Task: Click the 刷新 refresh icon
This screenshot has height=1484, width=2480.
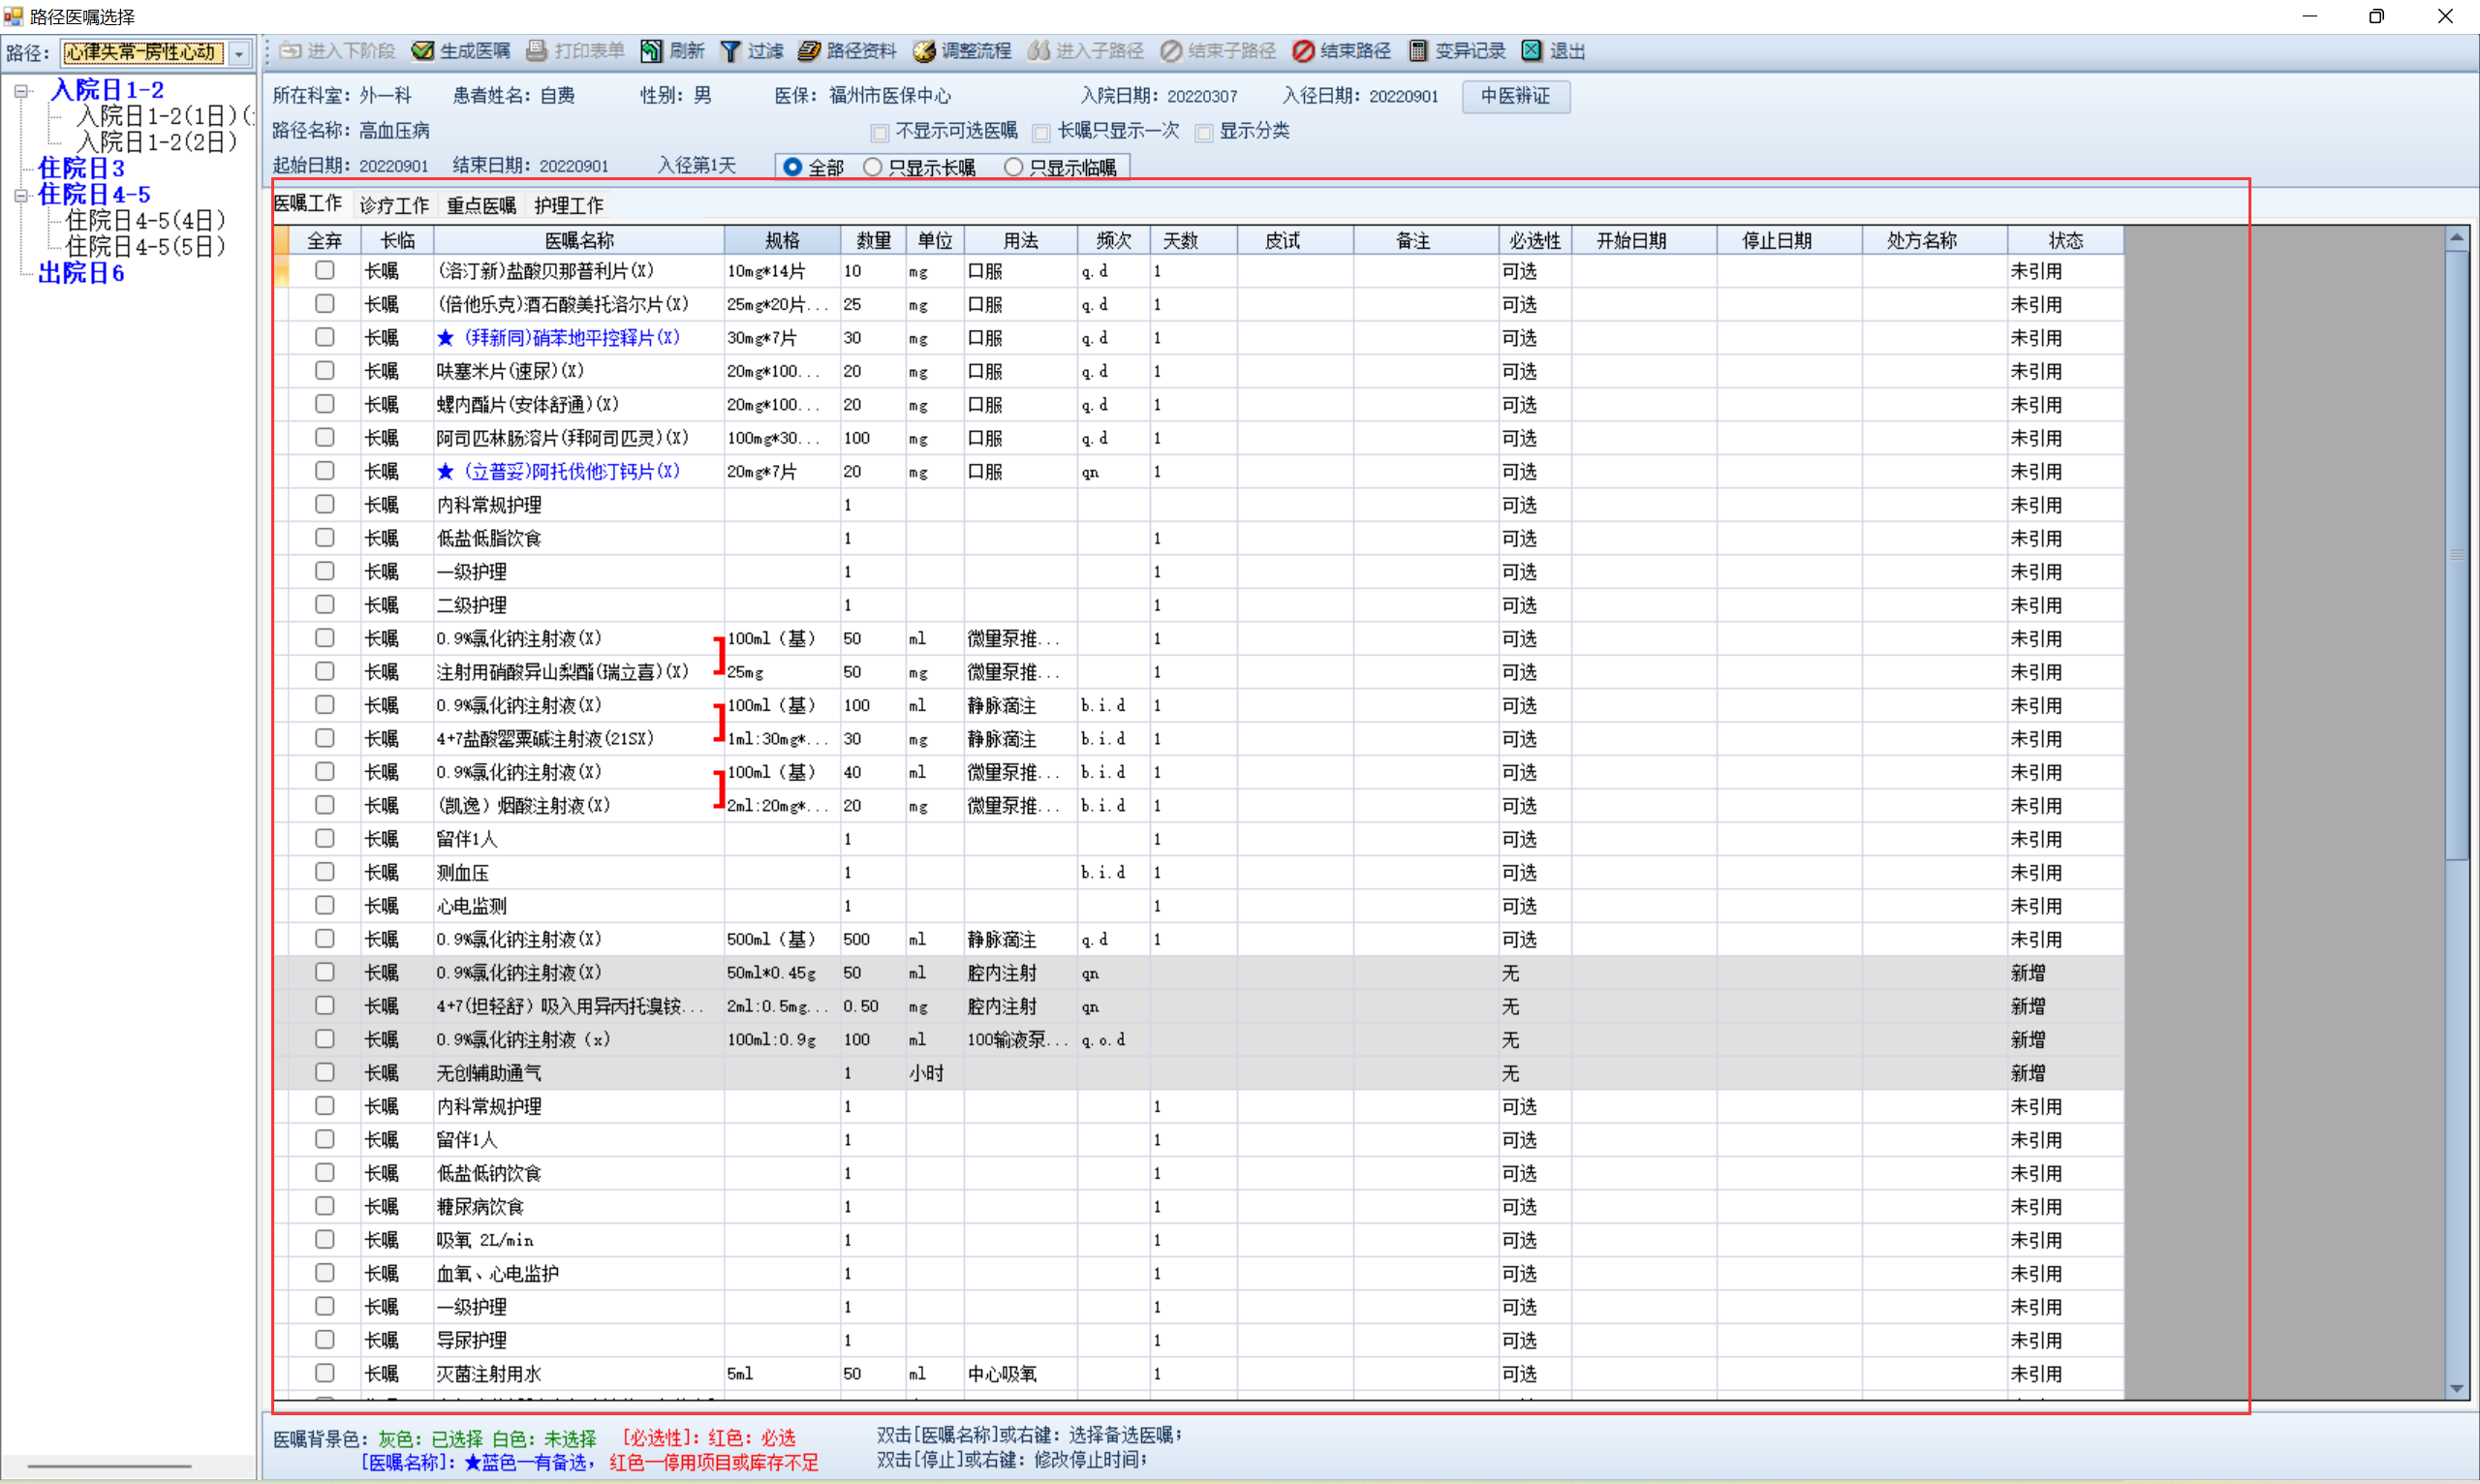Action: [651, 51]
